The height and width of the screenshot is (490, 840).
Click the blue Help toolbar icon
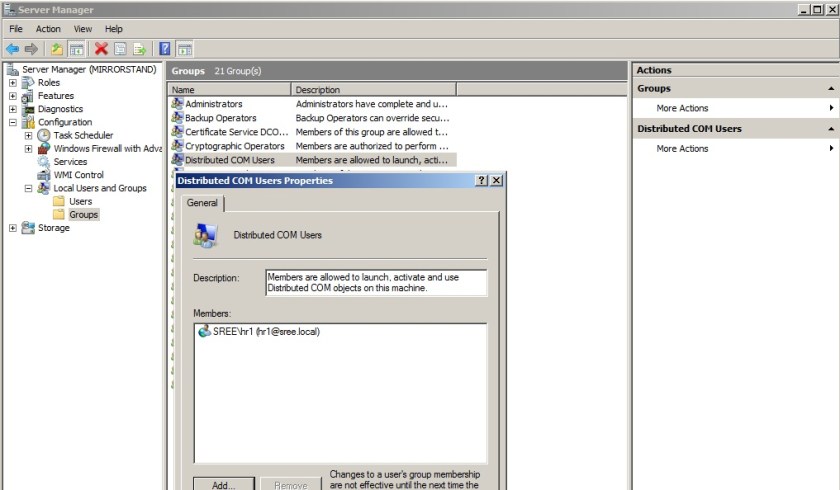pos(165,49)
